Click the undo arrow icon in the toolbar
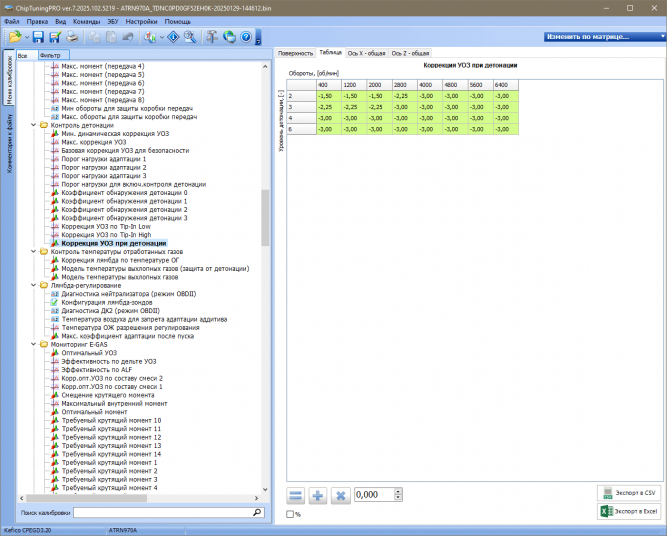This screenshot has width=667, height=536. coord(128,37)
